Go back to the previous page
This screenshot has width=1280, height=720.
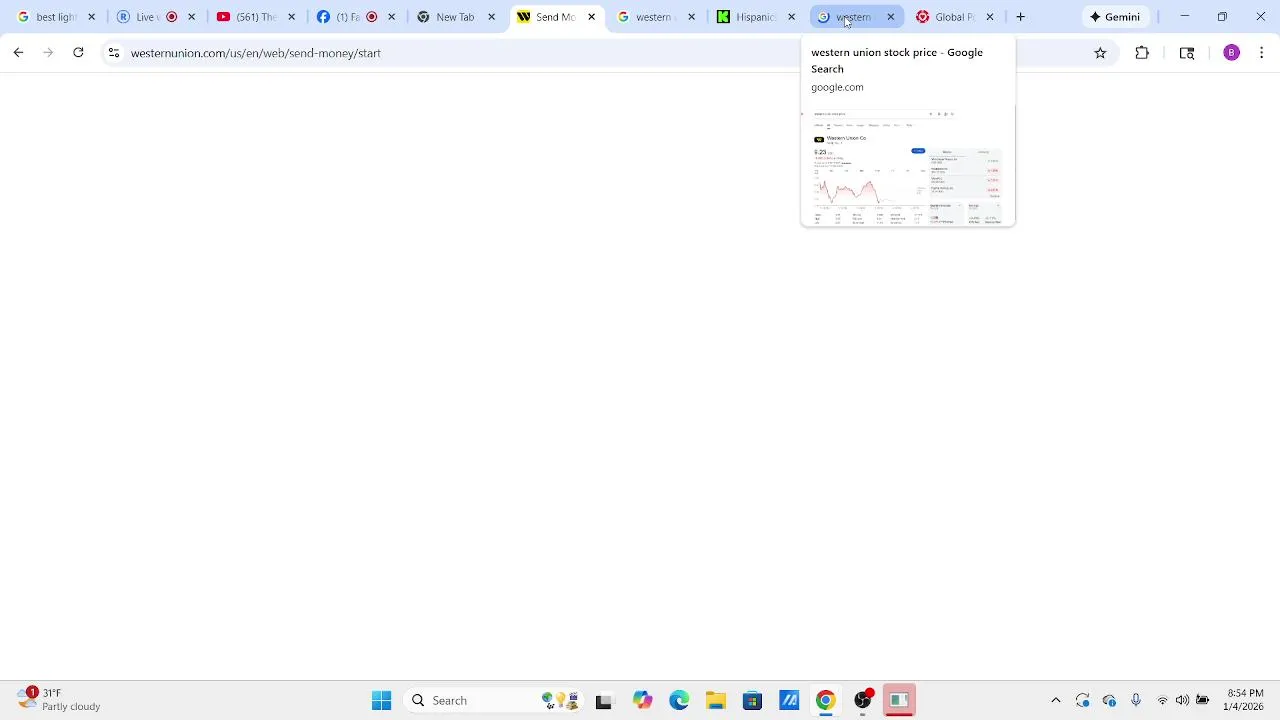click(x=18, y=53)
